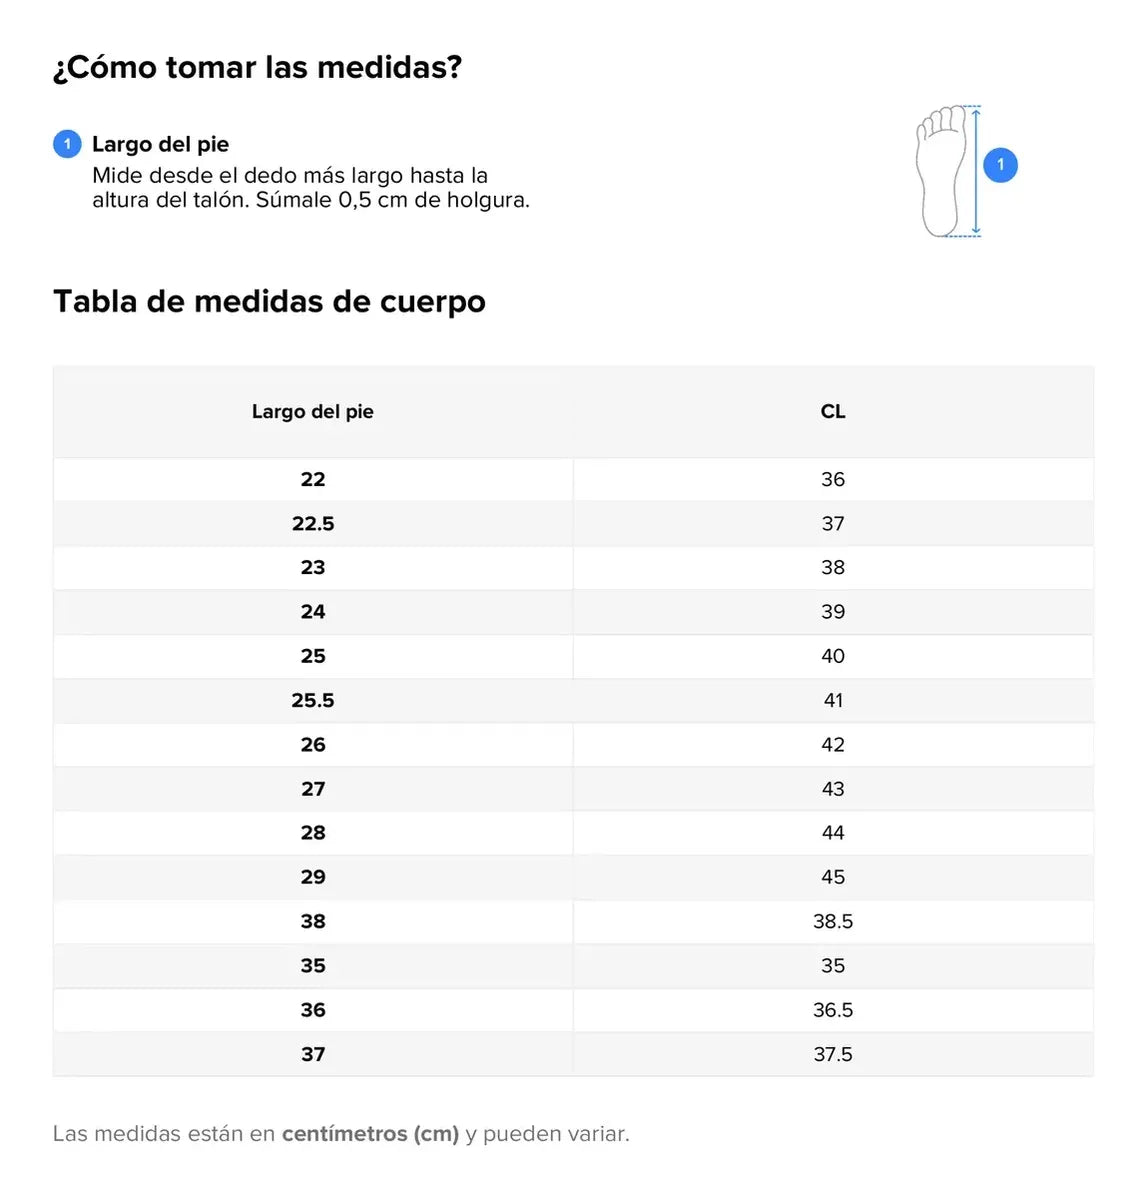Select the CL size 38.5 cell
This screenshot has height=1200, width=1146.
coord(833,921)
